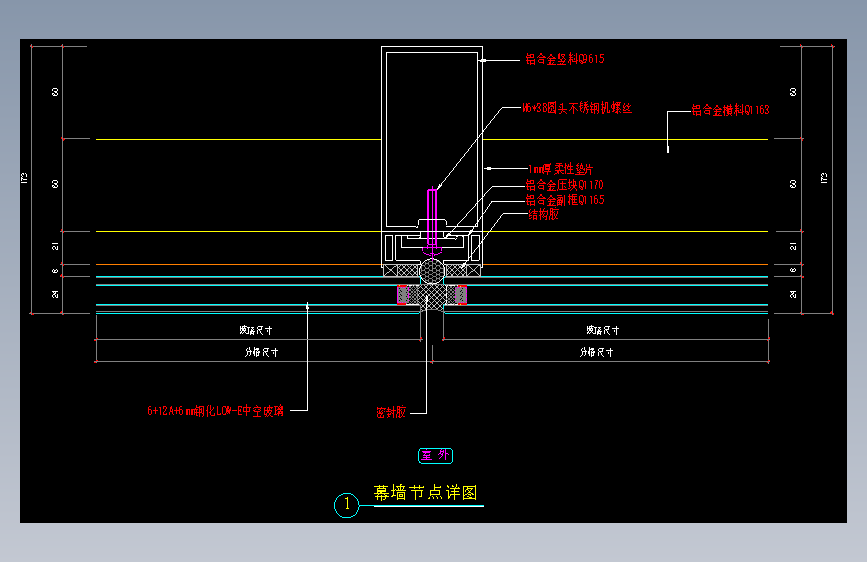Select the 密封胶 sealant label
Image resolution: width=867 pixels, height=562 pixels.
pyautogui.click(x=391, y=412)
